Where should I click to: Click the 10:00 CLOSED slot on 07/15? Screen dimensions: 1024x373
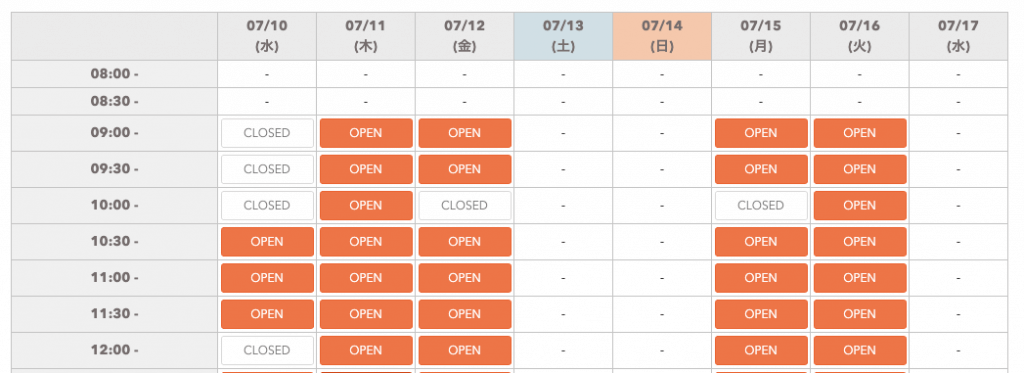(761, 206)
